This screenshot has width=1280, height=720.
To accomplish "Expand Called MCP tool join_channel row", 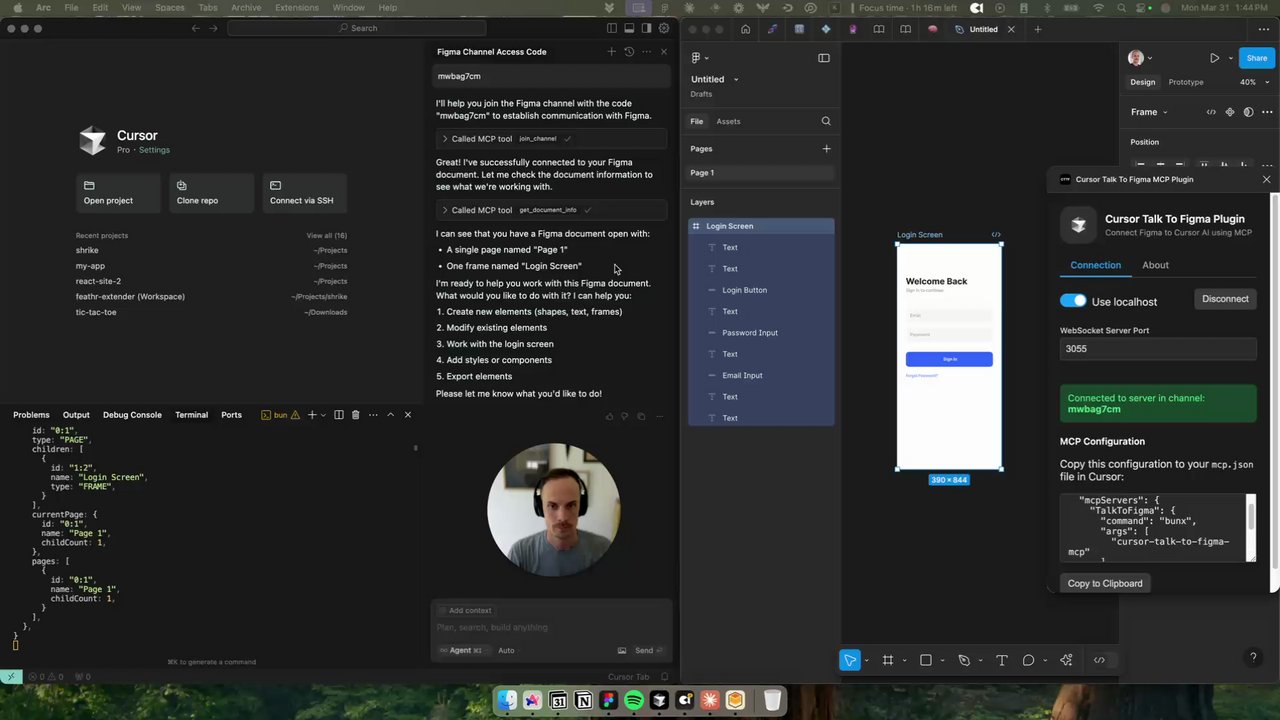I will pyautogui.click(x=552, y=139).
